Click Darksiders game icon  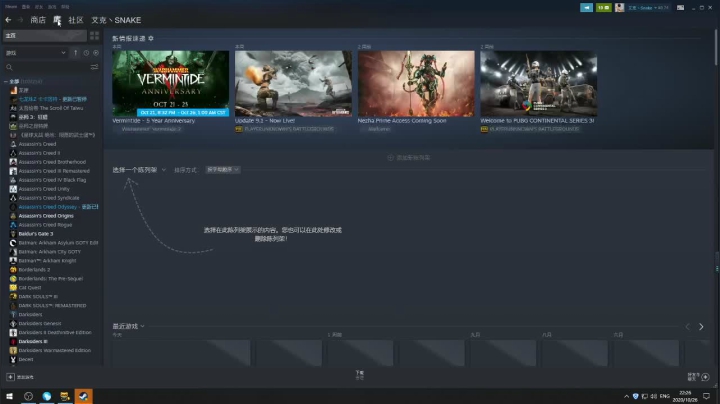(x=13, y=314)
